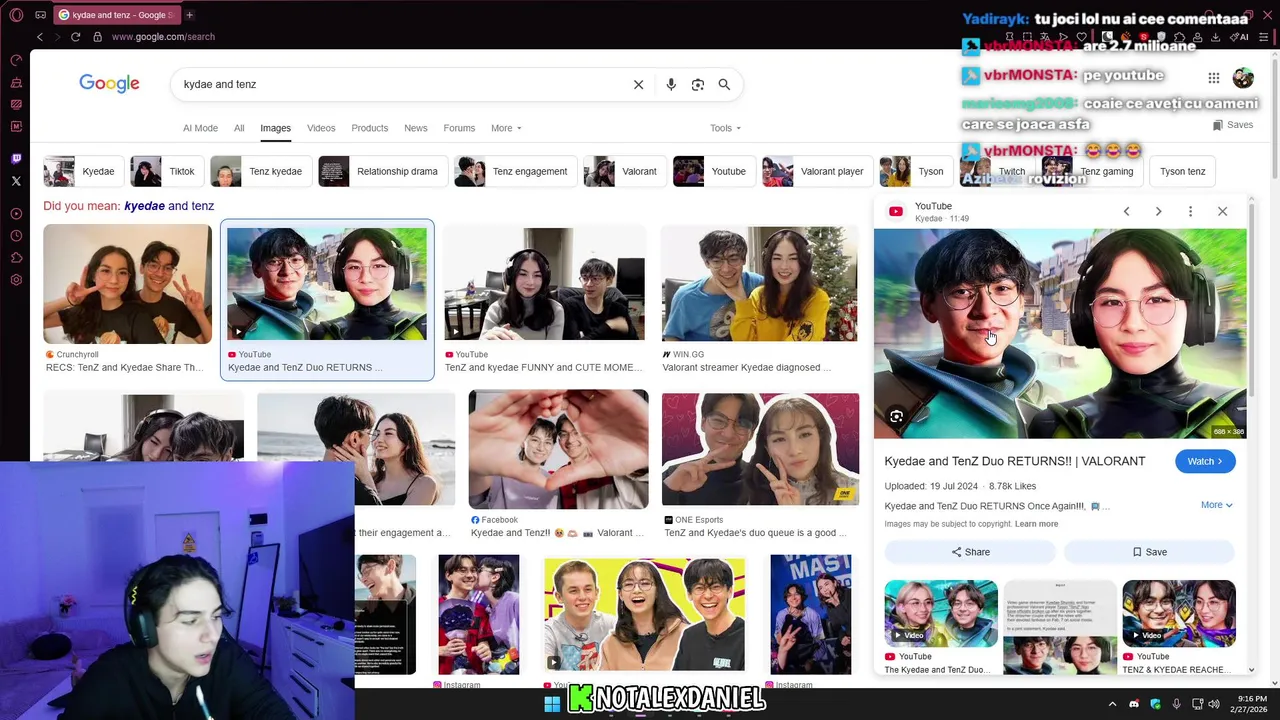The height and width of the screenshot is (720, 1280).
Task: Open the Windows Start menu
Action: click(552, 704)
